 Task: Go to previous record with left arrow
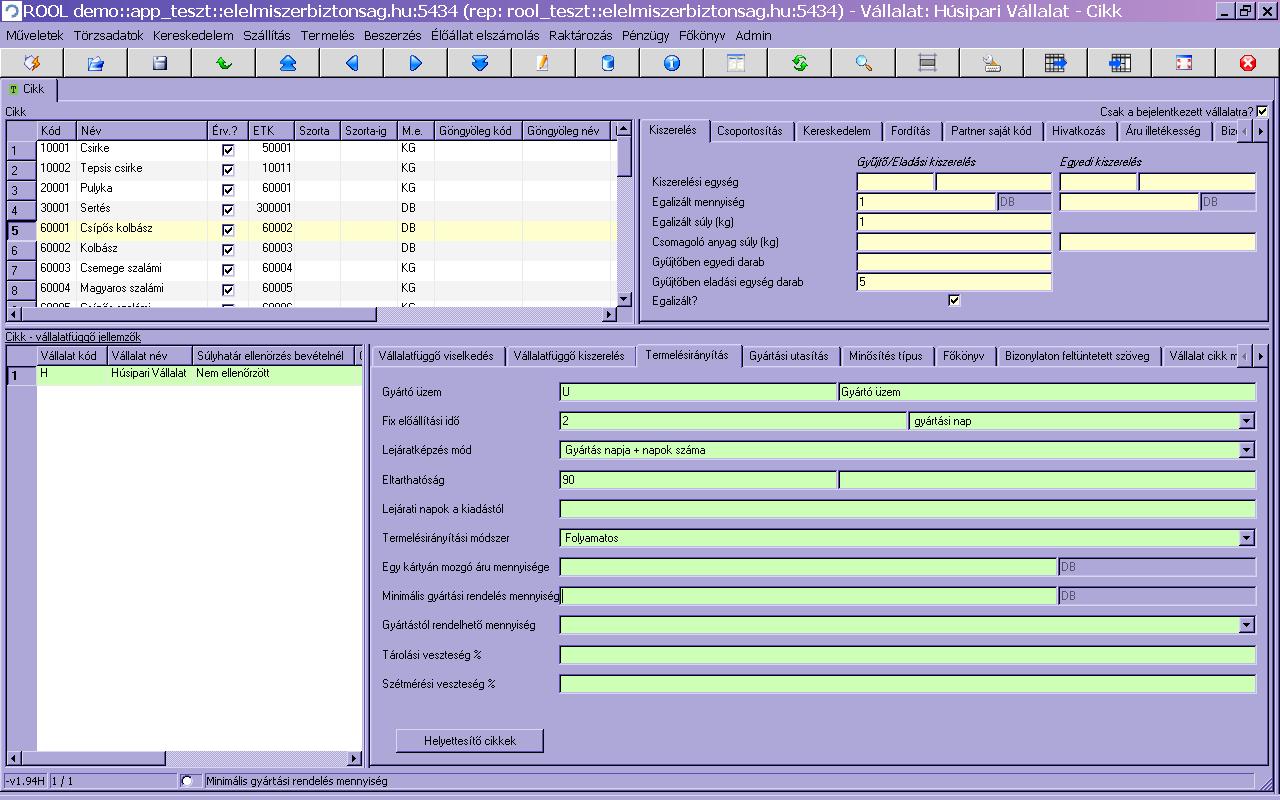[352, 63]
